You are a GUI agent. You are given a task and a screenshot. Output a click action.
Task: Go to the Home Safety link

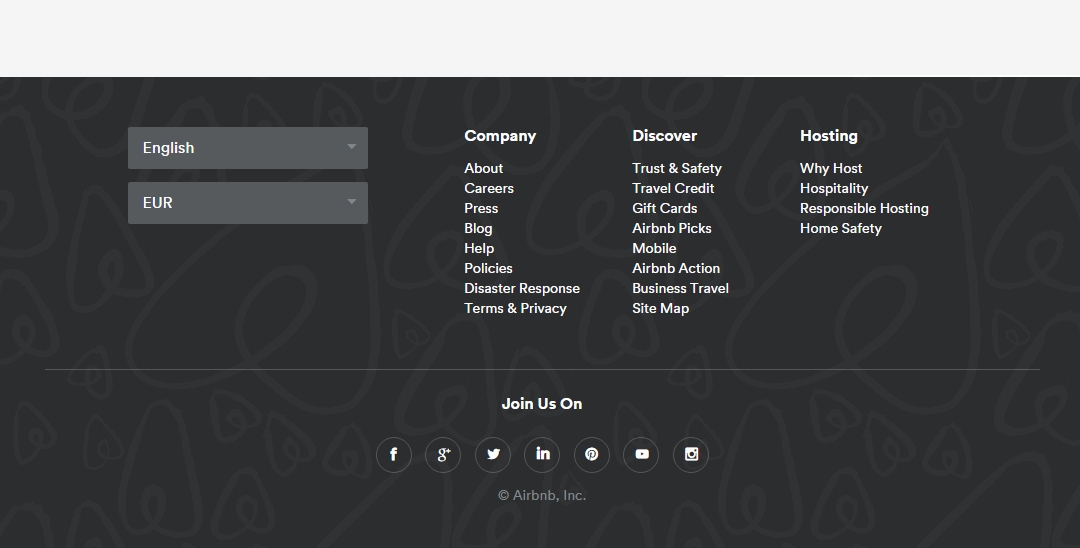841,228
